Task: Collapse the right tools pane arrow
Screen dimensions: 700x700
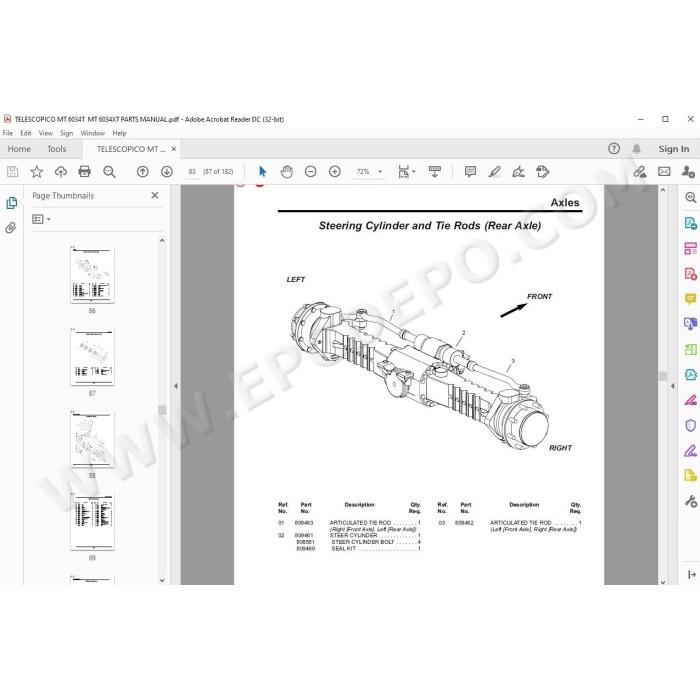Action: pyautogui.click(x=672, y=386)
